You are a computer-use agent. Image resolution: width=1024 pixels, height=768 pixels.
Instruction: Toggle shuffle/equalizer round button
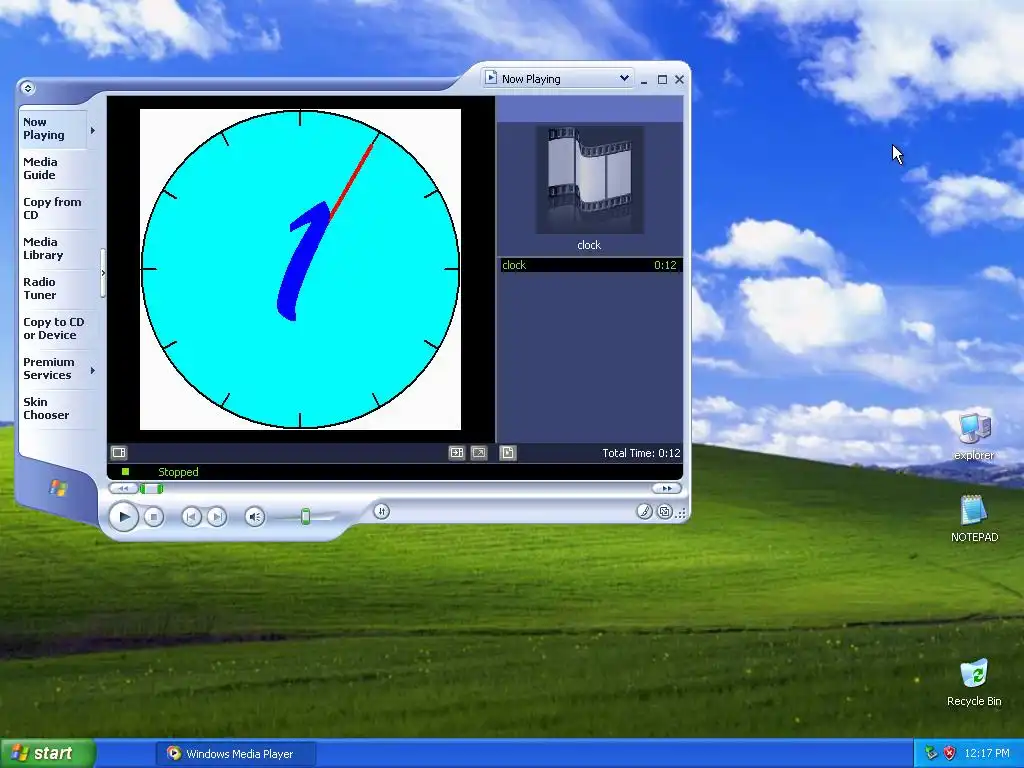coord(381,511)
